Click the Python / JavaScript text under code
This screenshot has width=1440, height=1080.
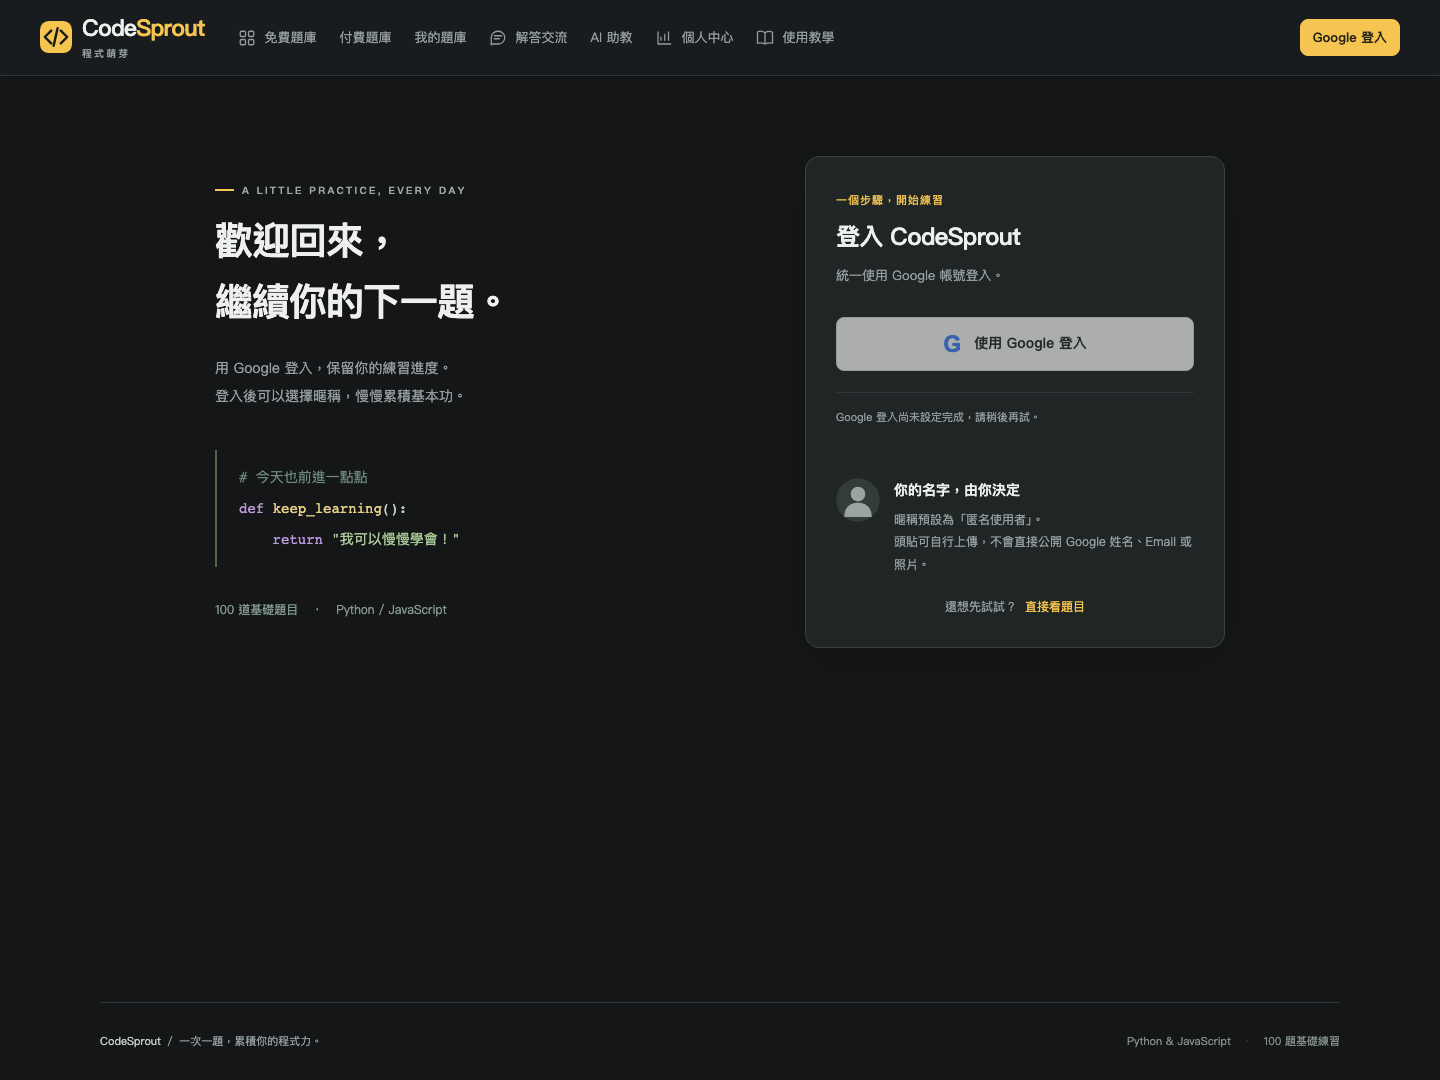(391, 610)
